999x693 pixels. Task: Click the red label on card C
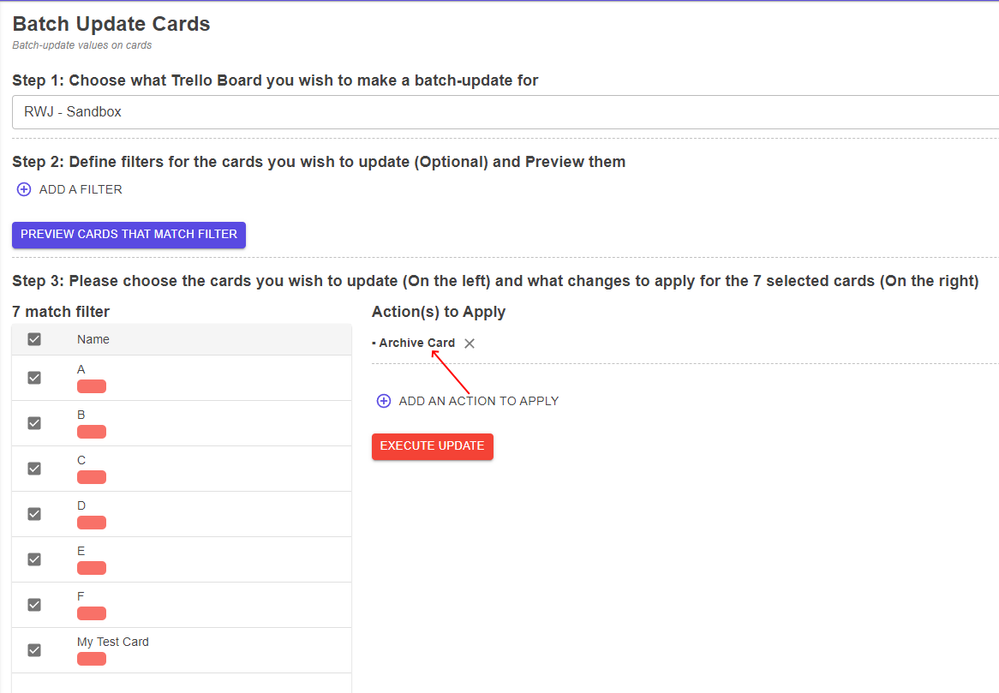(x=92, y=477)
